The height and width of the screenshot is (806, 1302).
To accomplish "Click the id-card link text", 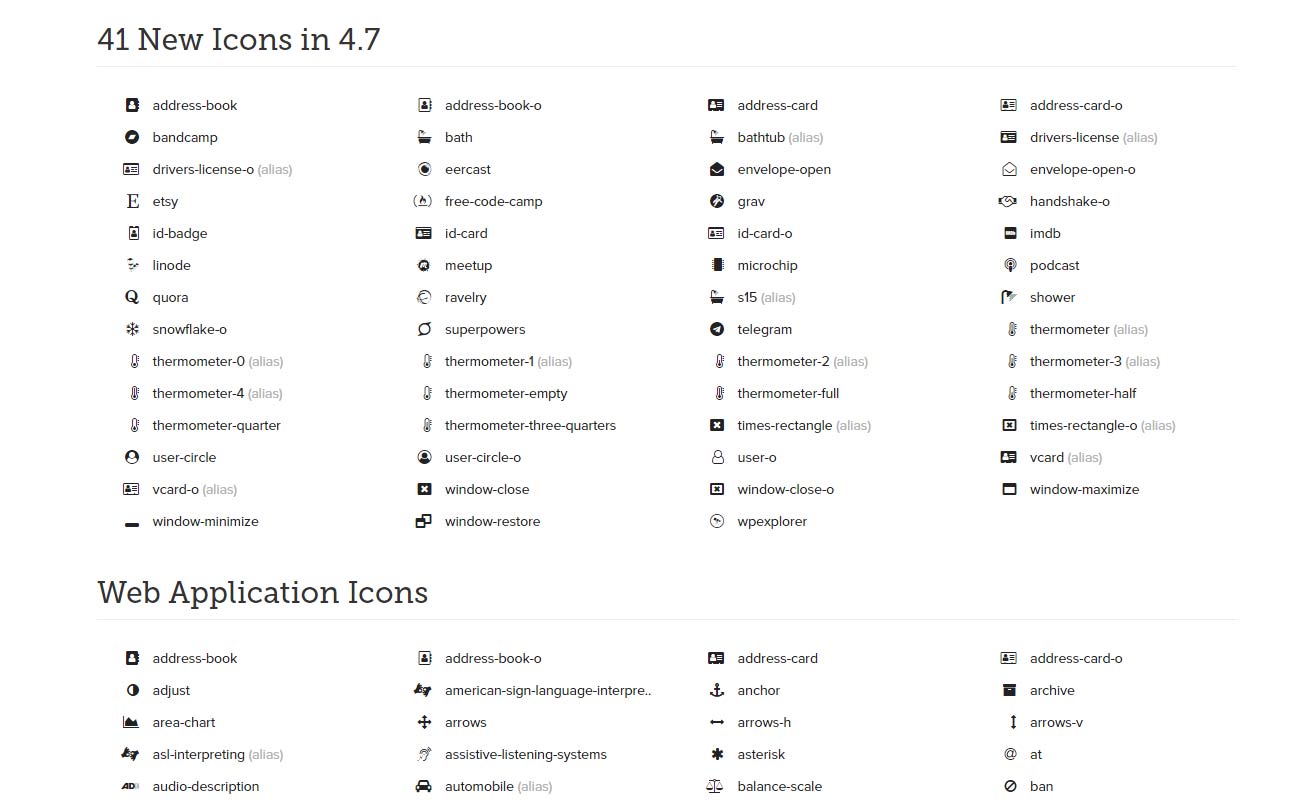I will click(x=466, y=233).
